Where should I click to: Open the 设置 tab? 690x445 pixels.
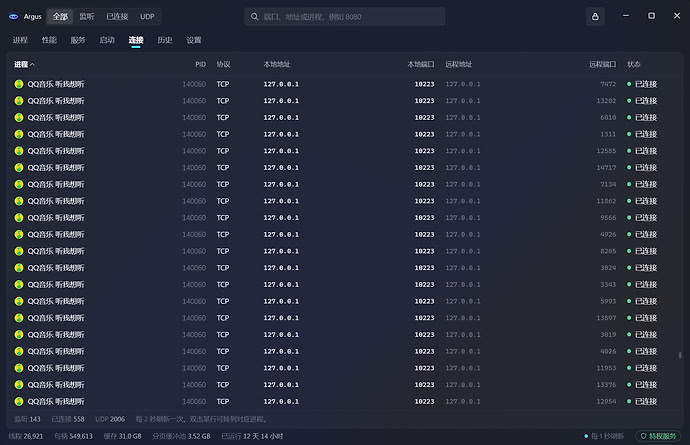[x=194, y=40]
